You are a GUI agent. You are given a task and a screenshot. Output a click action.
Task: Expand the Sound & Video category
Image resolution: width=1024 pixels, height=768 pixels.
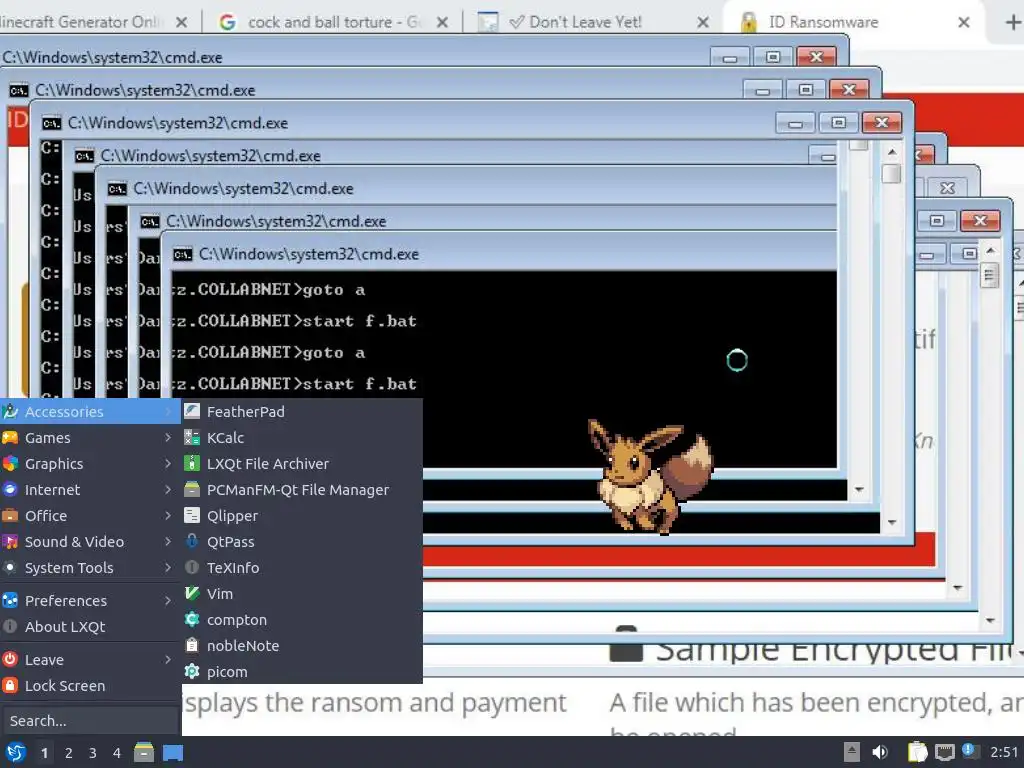click(90, 541)
